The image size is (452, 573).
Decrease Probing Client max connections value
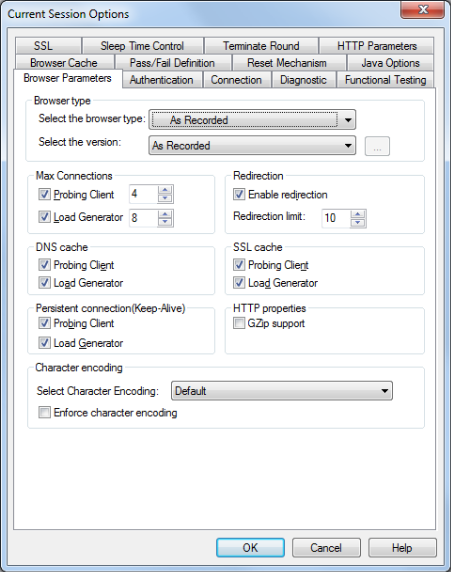[165, 198]
